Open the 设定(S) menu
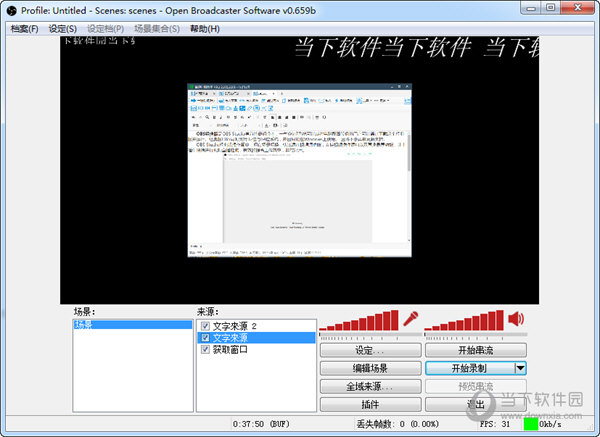This screenshot has width=600, height=437. click(62, 29)
